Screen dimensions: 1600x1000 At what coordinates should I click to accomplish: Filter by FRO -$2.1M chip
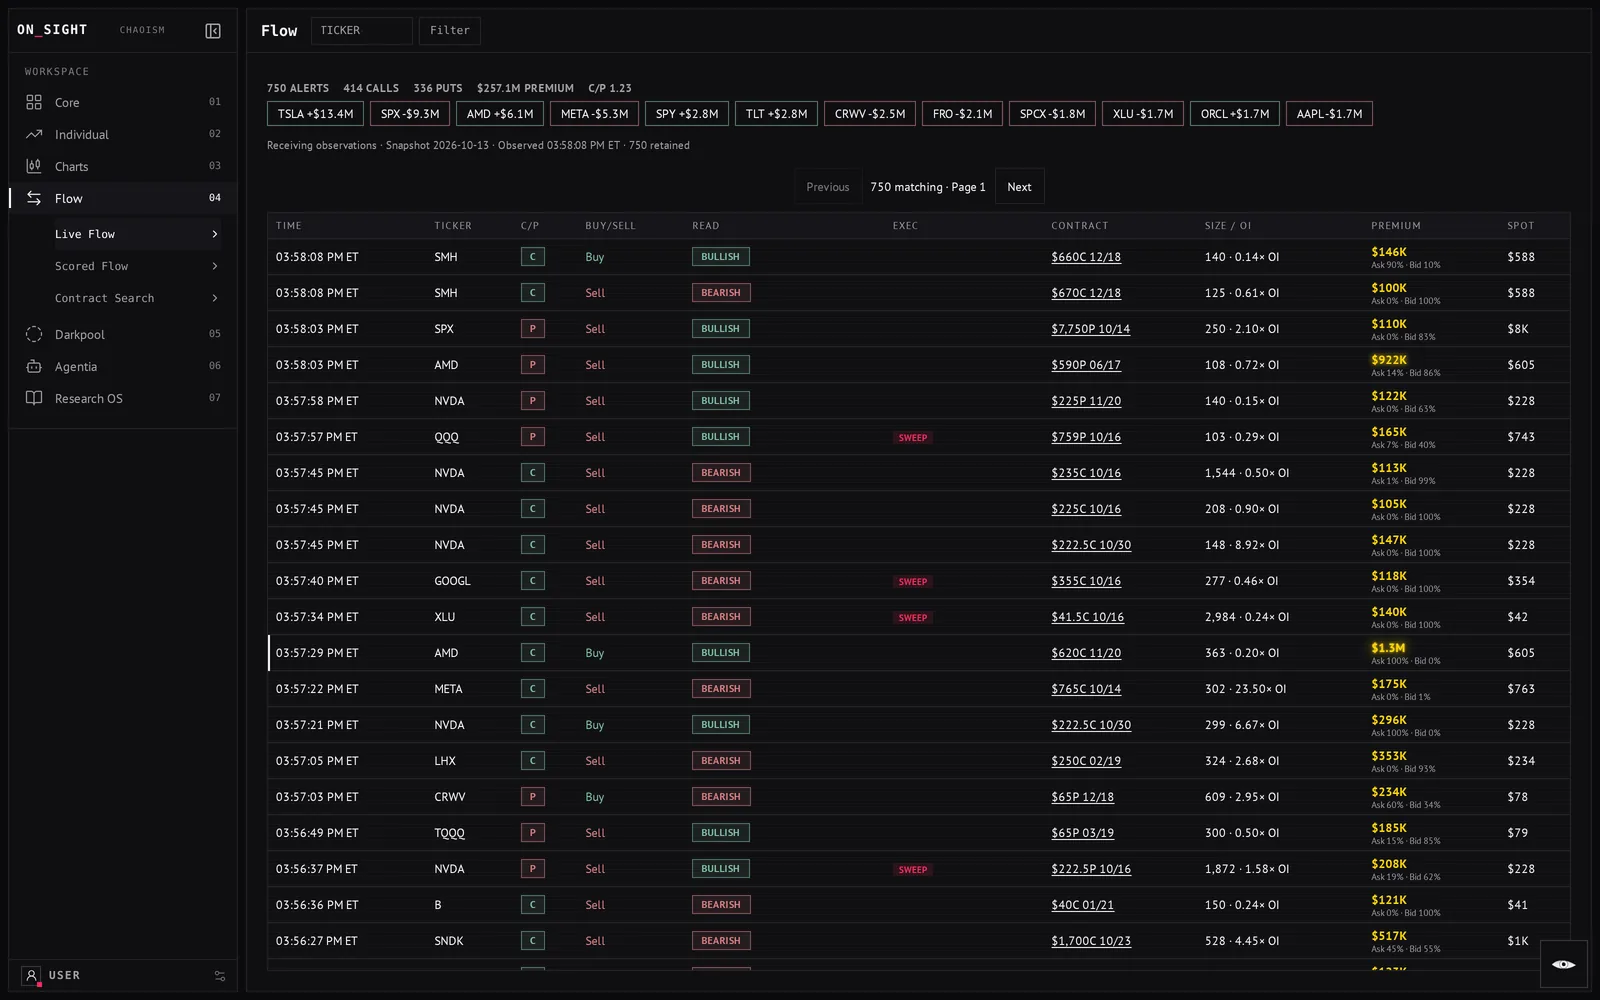click(963, 114)
